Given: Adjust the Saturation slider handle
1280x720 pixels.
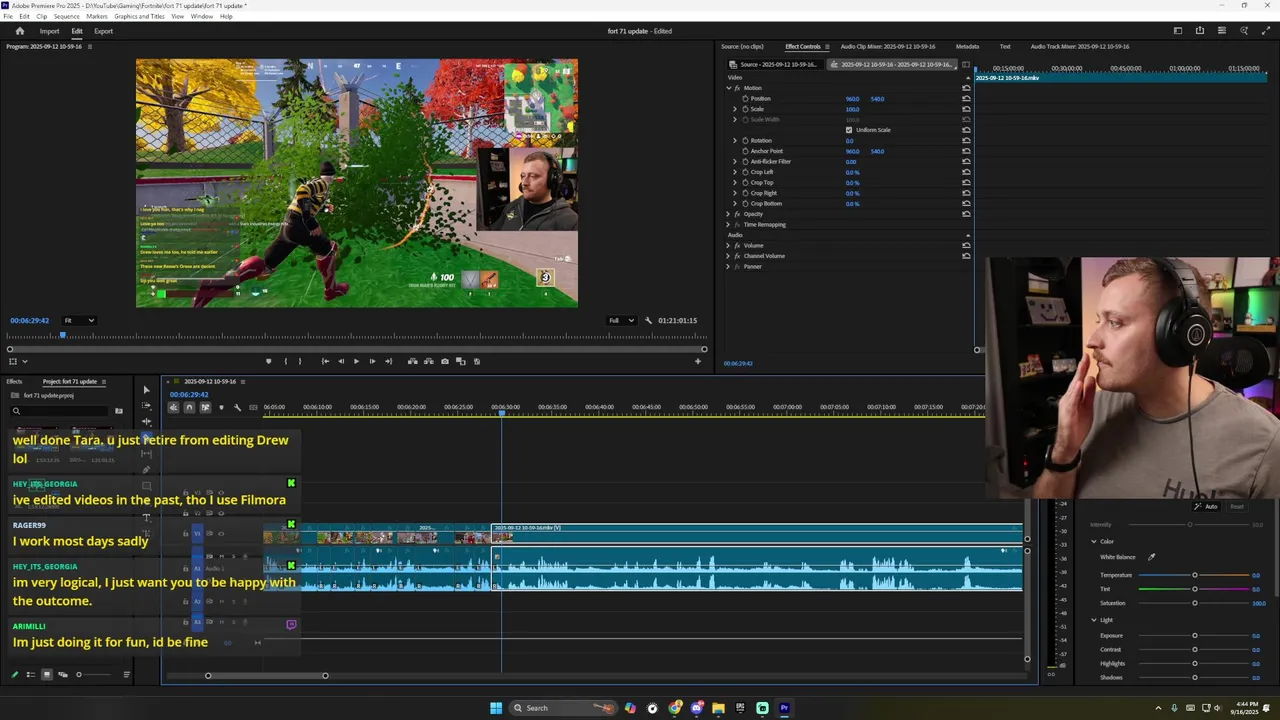Looking at the screenshot, I should [x=1194, y=603].
